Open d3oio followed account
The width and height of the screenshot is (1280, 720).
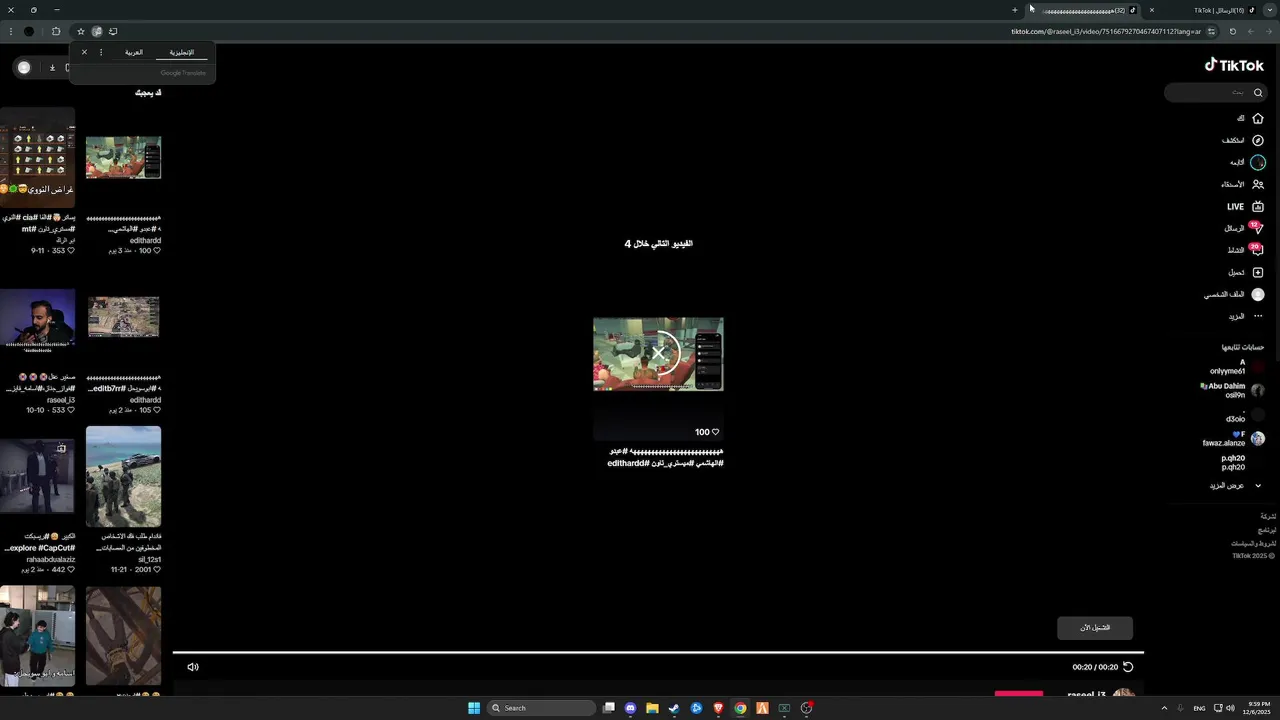[1245, 415]
